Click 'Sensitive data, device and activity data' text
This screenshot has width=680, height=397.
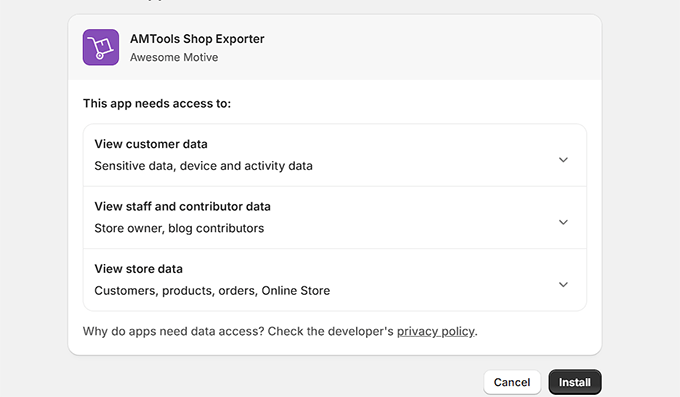point(203,166)
